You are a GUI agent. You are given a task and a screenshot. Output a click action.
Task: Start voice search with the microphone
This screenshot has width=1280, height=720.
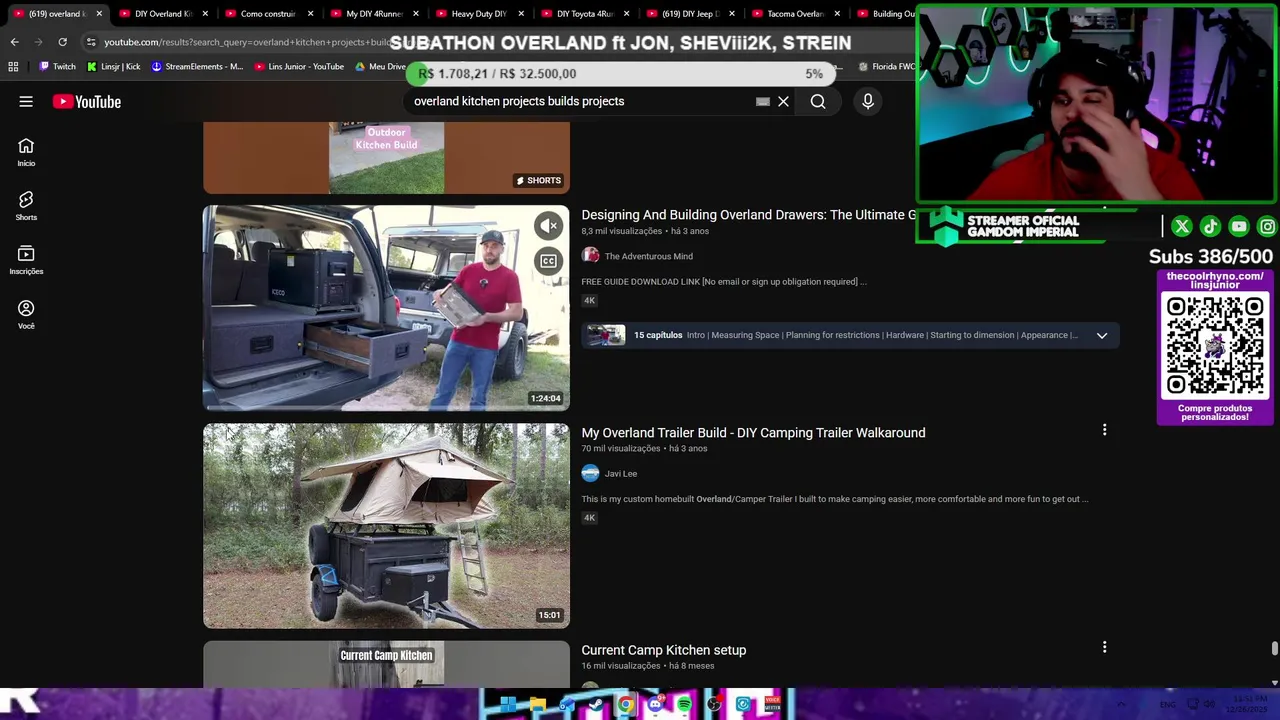pyautogui.click(x=868, y=101)
